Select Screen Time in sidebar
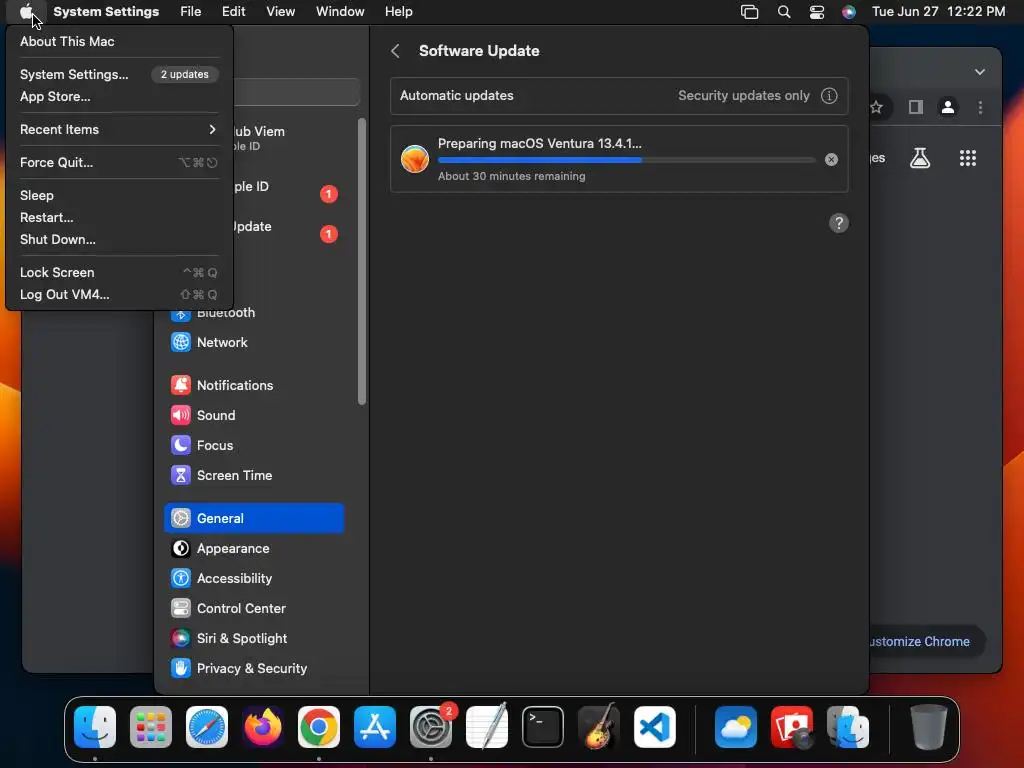Image resolution: width=1024 pixels, height=768 pixels. tap(253, 475)
